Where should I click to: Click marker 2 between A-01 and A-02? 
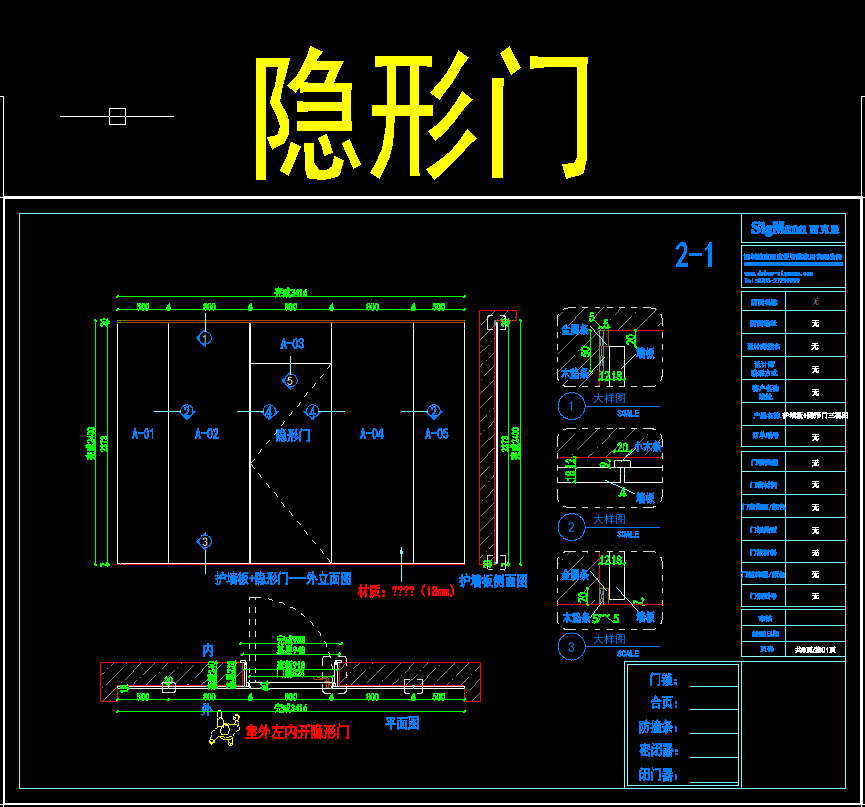click(x=188, y=411)
